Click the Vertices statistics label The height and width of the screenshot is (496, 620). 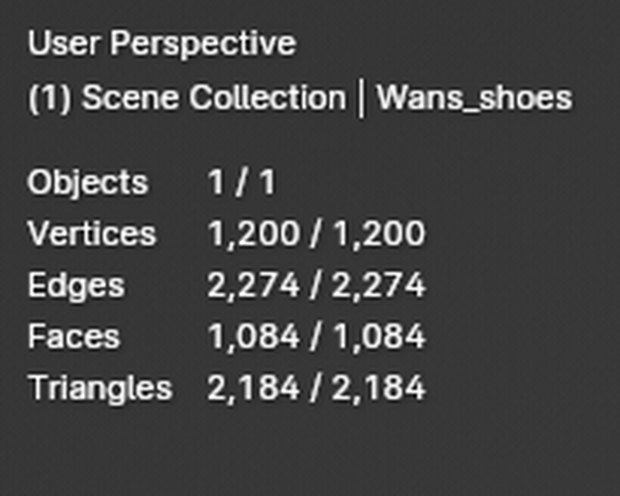click(x=92, y=233)
